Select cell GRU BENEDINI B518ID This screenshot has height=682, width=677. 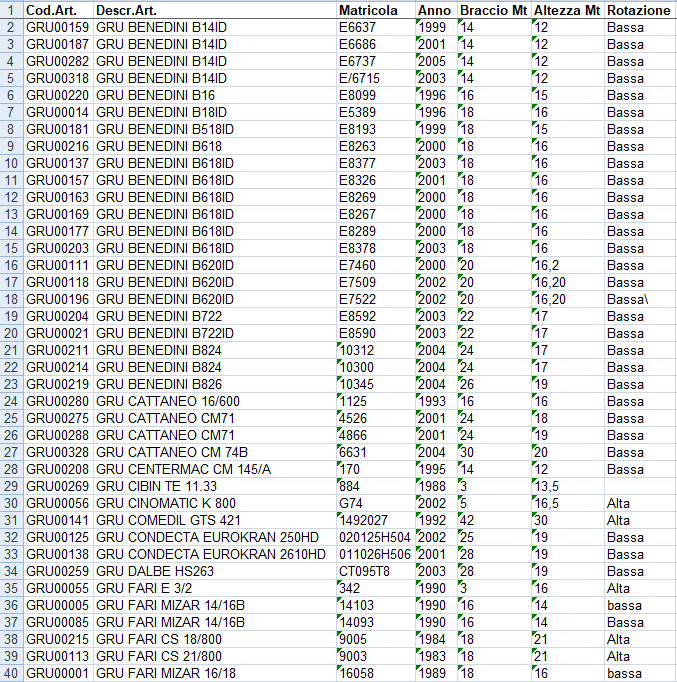215,129
